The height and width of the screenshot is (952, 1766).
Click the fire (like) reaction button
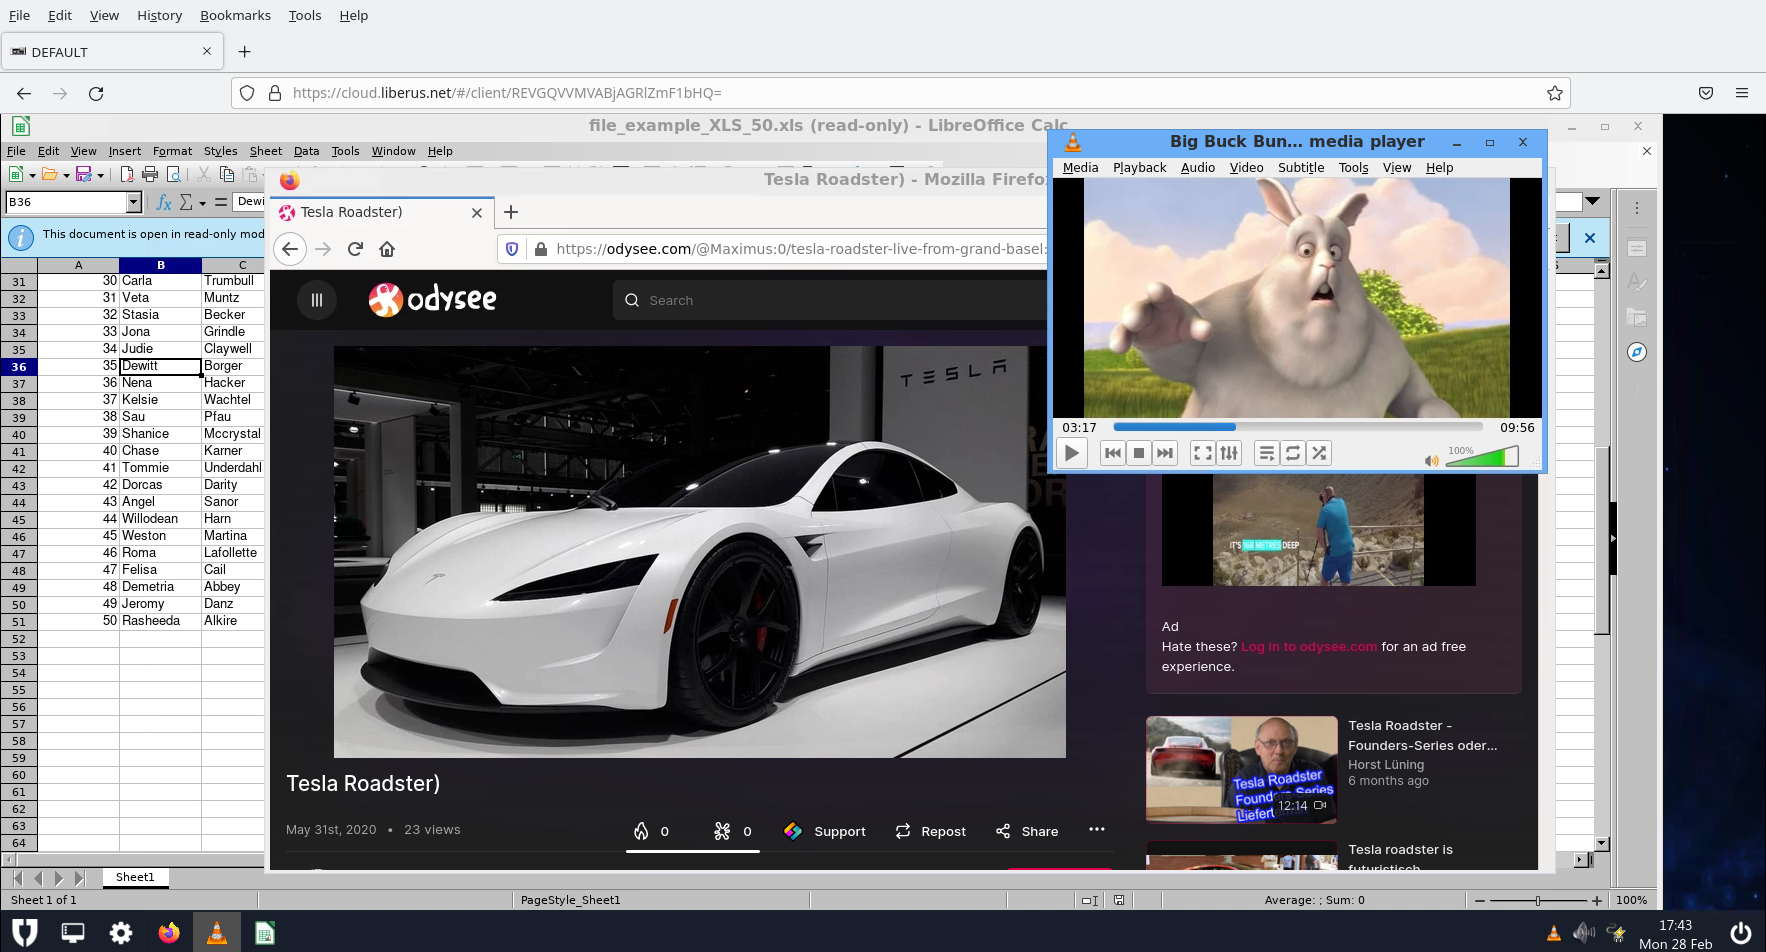pos(651,831)
